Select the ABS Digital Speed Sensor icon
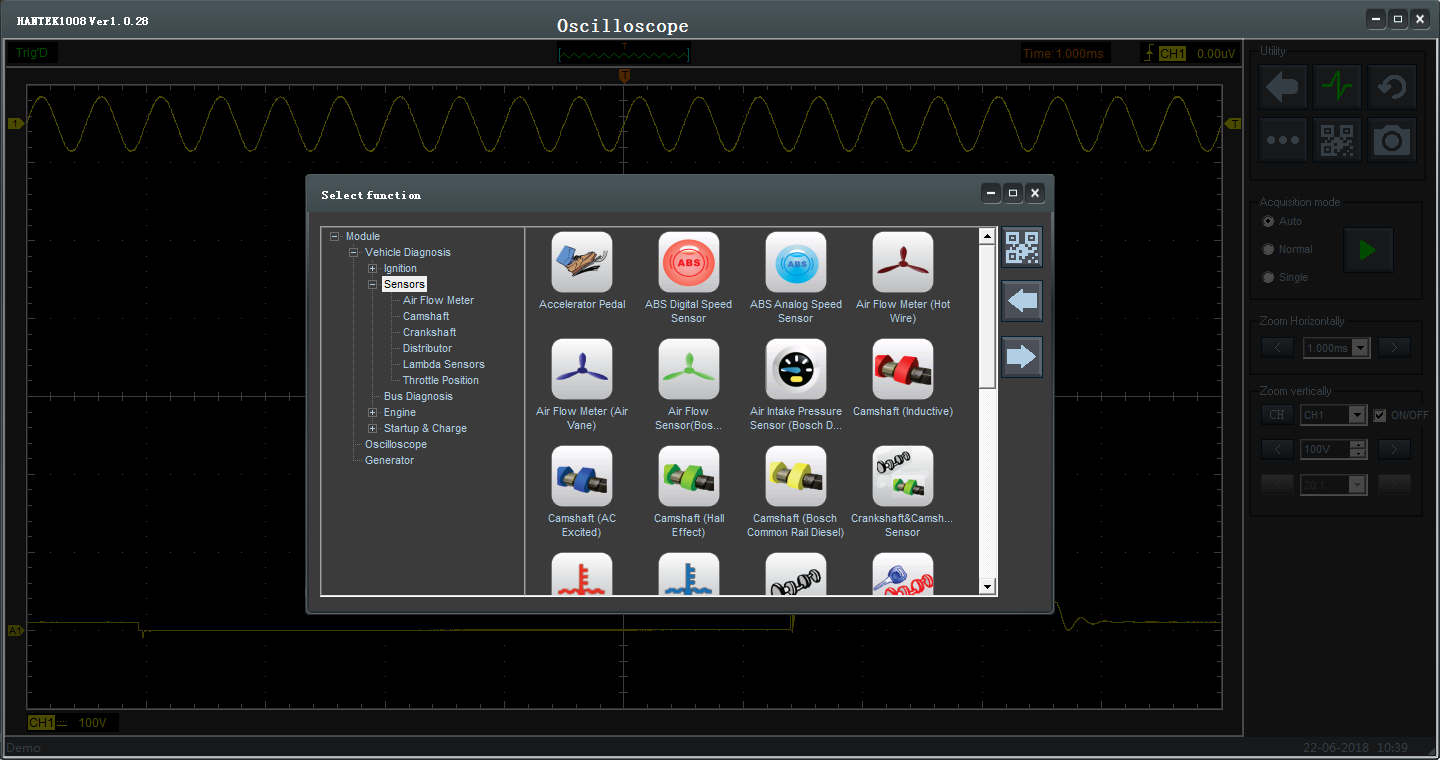Viewport: 1440px width, 760px height. pyautogui.click(x=688, y=263)
